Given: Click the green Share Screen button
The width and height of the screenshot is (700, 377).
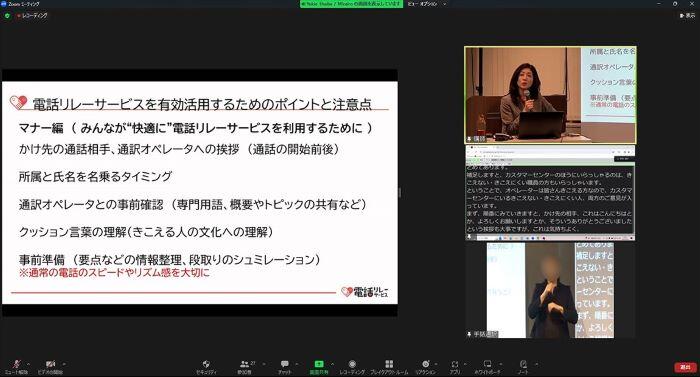Looking at the screenshot, I should (x=319, y=367).
